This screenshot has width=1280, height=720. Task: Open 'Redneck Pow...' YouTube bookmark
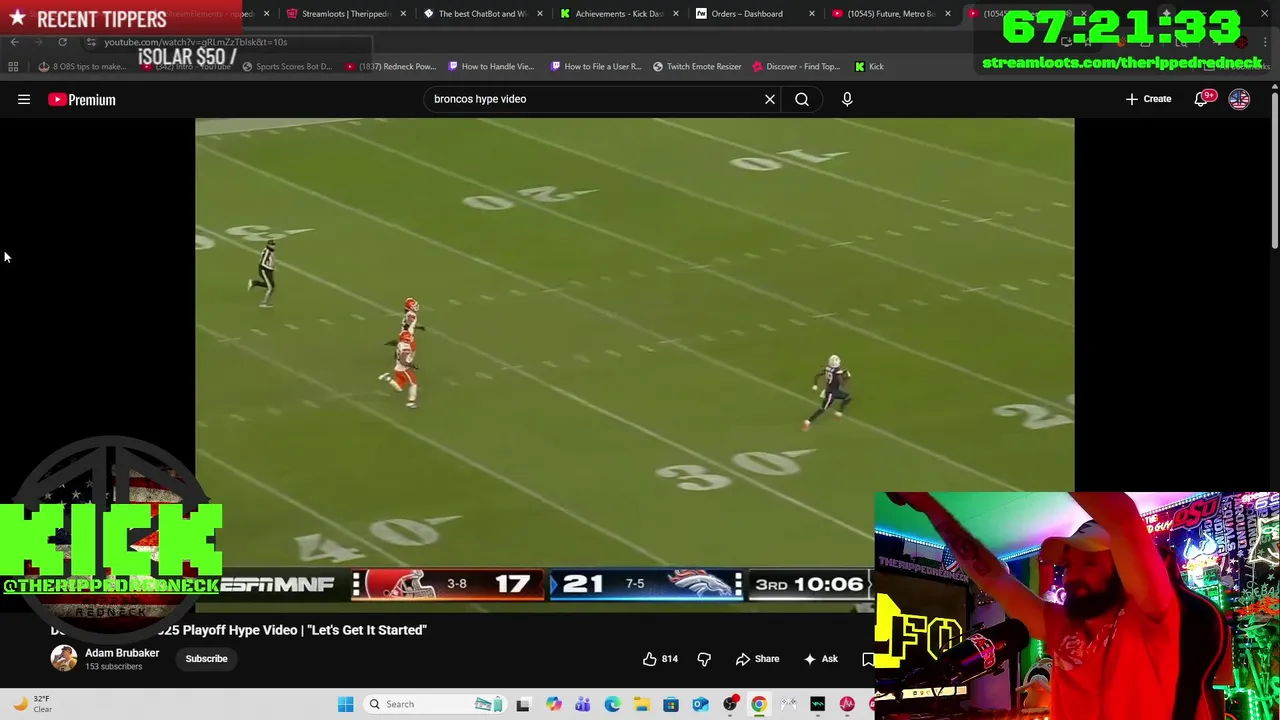tap(390, 66)
